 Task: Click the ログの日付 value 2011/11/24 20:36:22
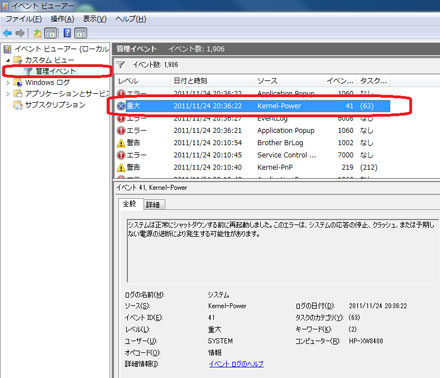(x=378, y=306)
